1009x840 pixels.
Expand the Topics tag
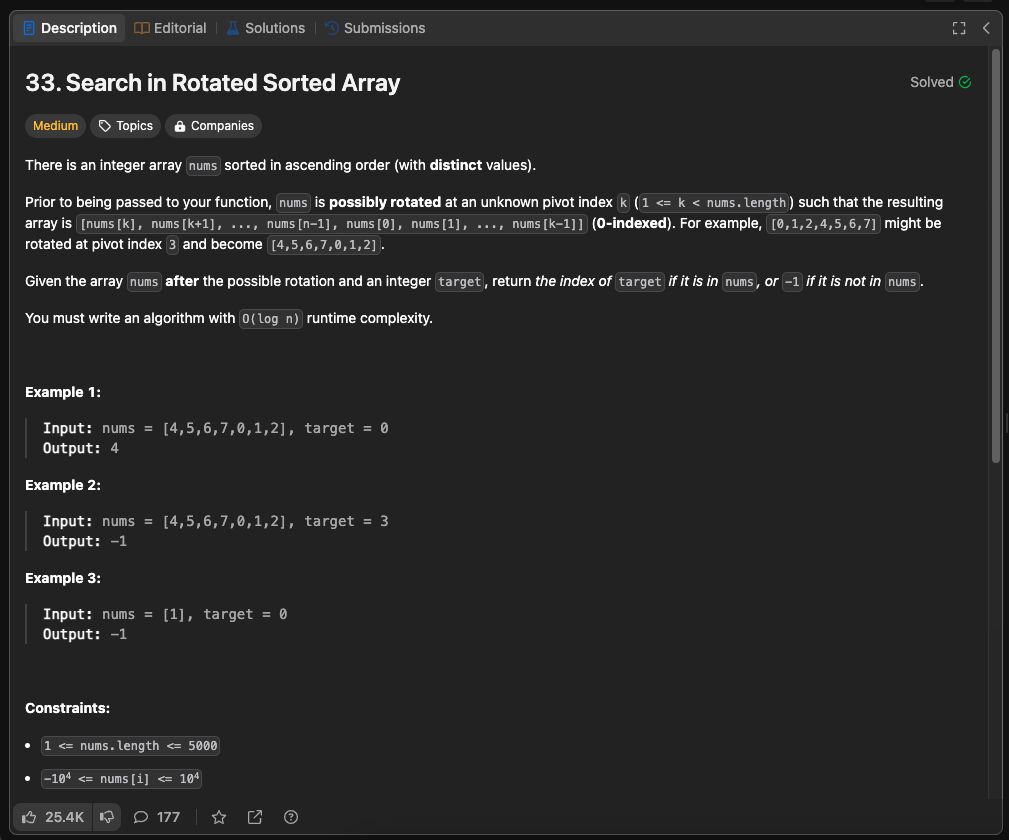[x=125, y=126]
